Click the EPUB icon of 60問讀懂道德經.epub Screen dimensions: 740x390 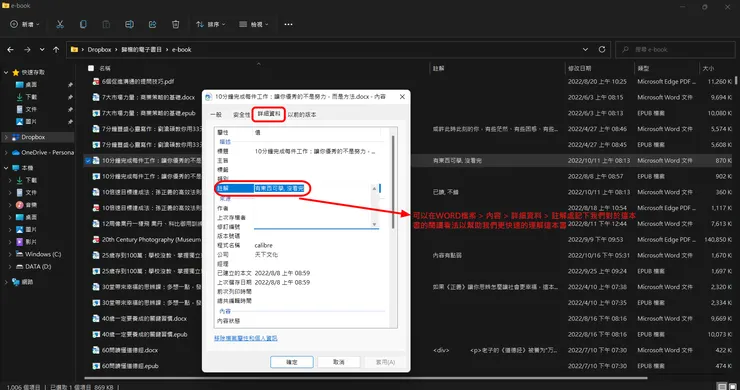(x=96, y=366)
